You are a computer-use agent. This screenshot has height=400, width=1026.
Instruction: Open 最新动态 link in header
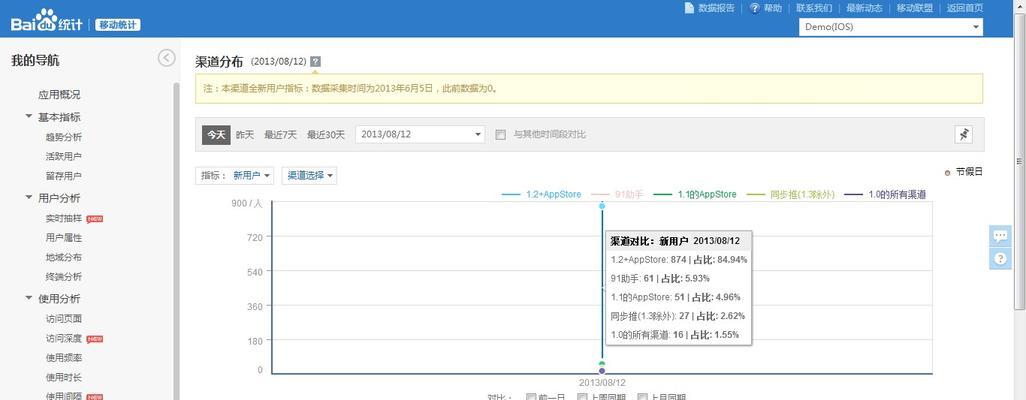pos(864,8)
